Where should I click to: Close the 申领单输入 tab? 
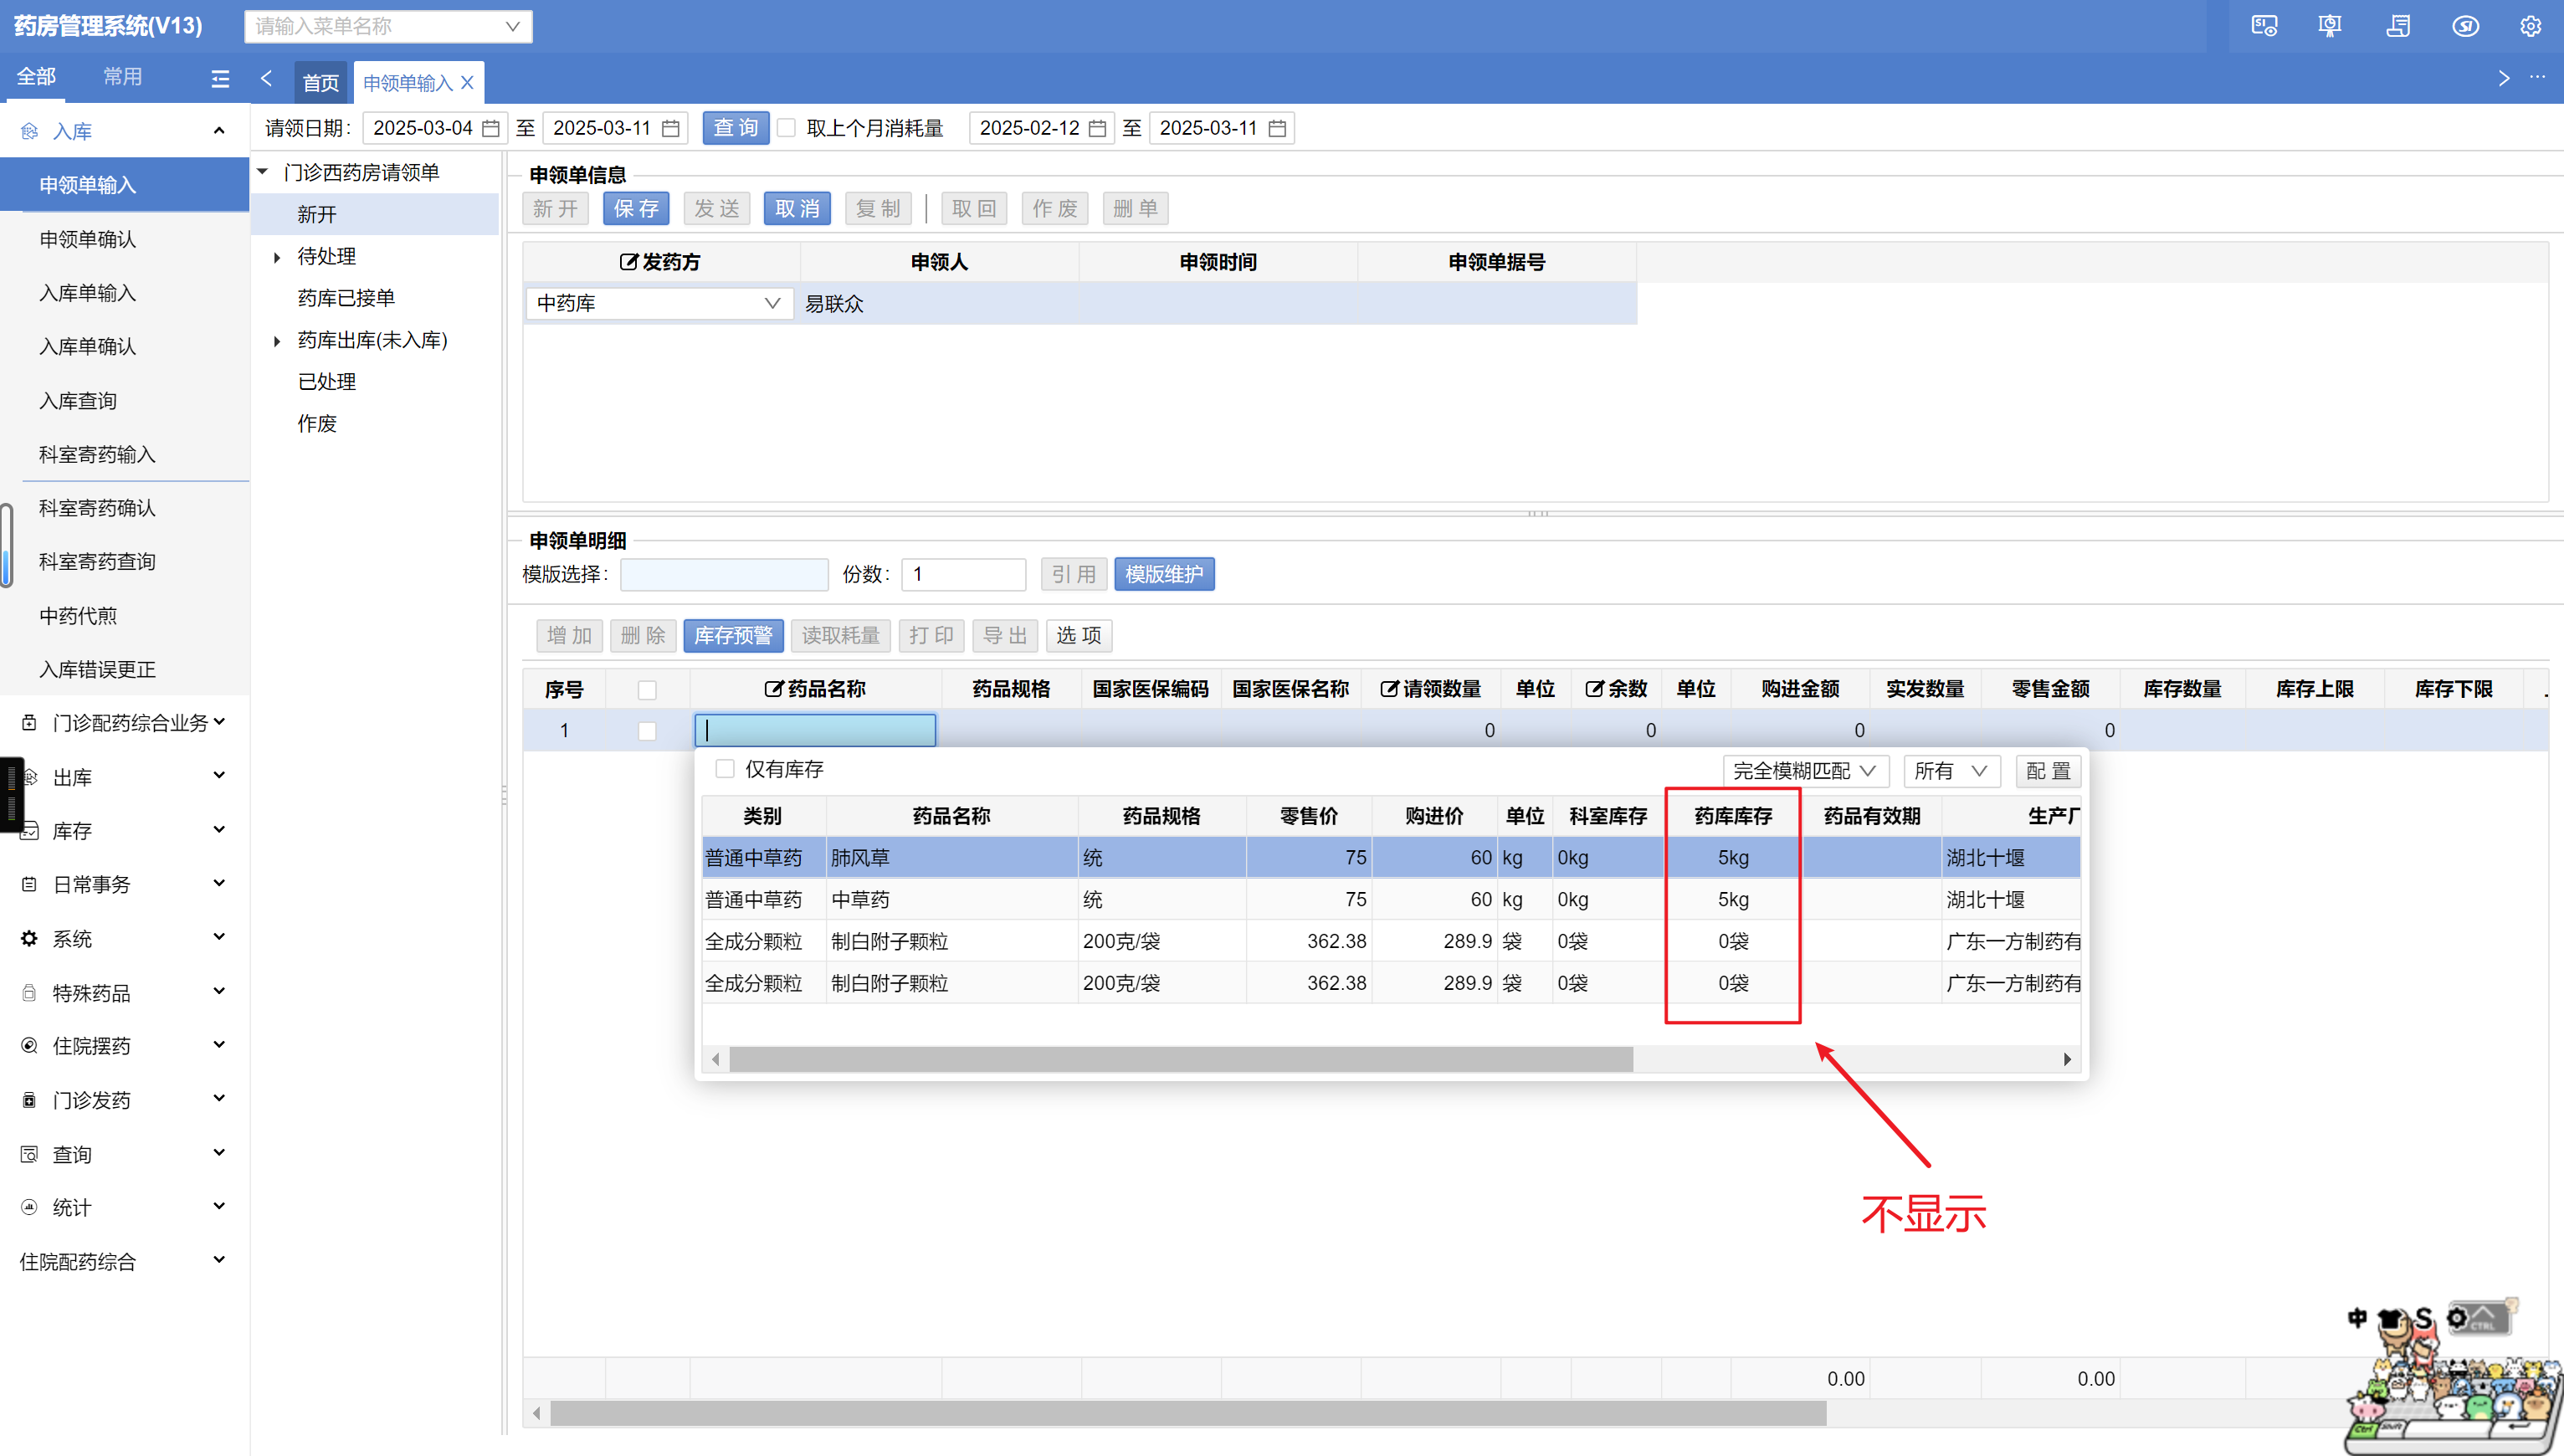click(467, 82)
